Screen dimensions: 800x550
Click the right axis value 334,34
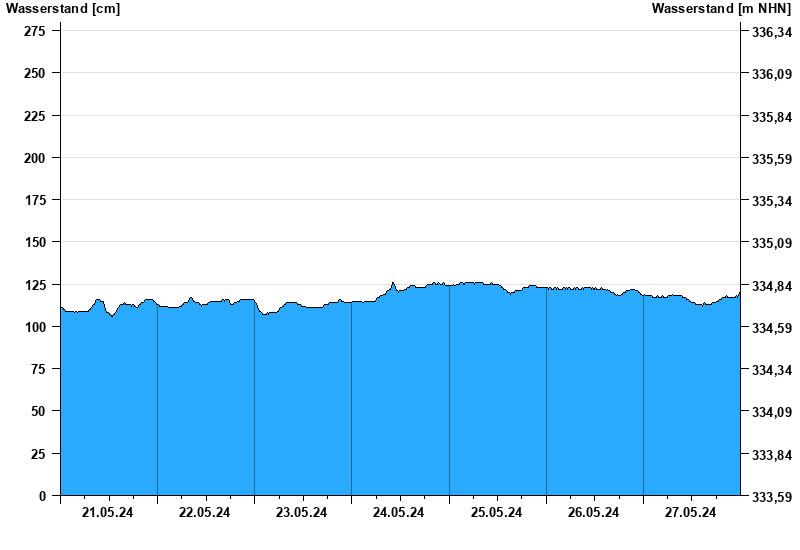click(x=772, y=370)
